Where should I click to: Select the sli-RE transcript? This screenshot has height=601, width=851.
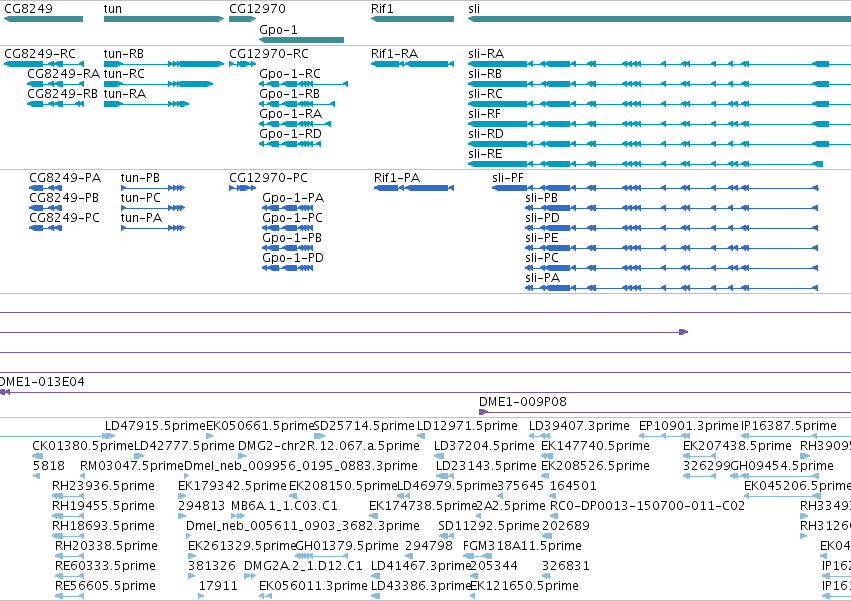click(x=645, y=165)
